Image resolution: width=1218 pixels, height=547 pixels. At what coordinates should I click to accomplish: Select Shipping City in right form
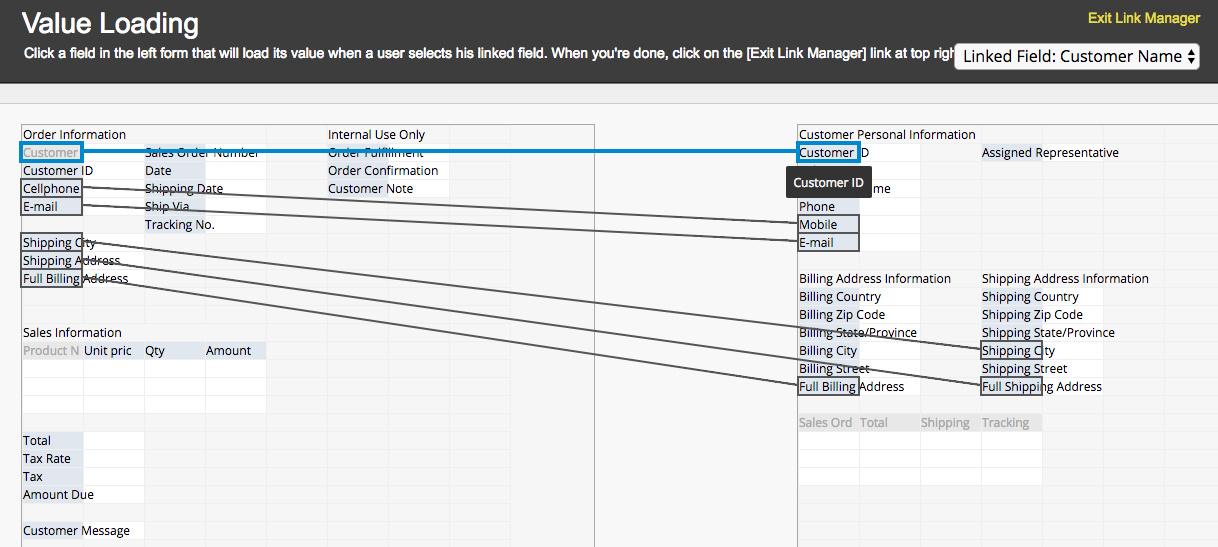click(1011, 351)
